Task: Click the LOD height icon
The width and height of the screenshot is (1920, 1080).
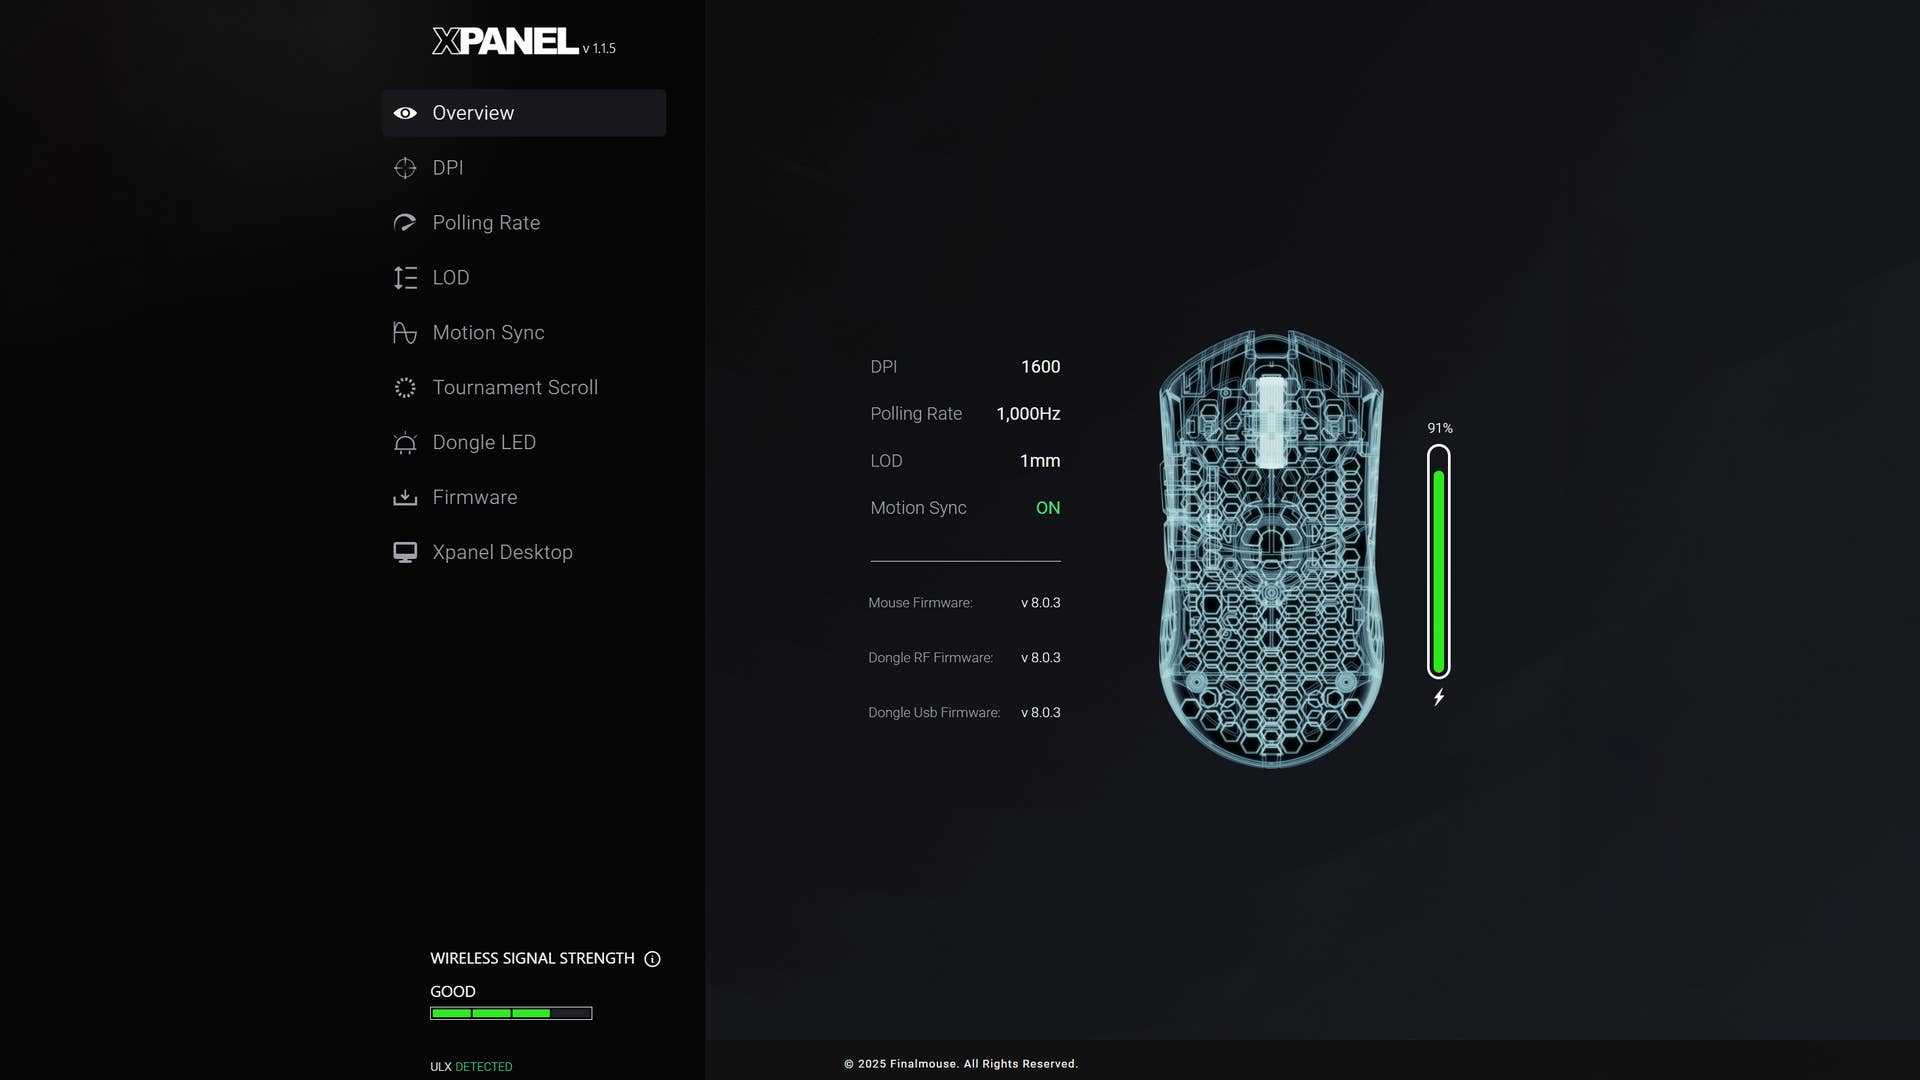Action: click(405, 278)
